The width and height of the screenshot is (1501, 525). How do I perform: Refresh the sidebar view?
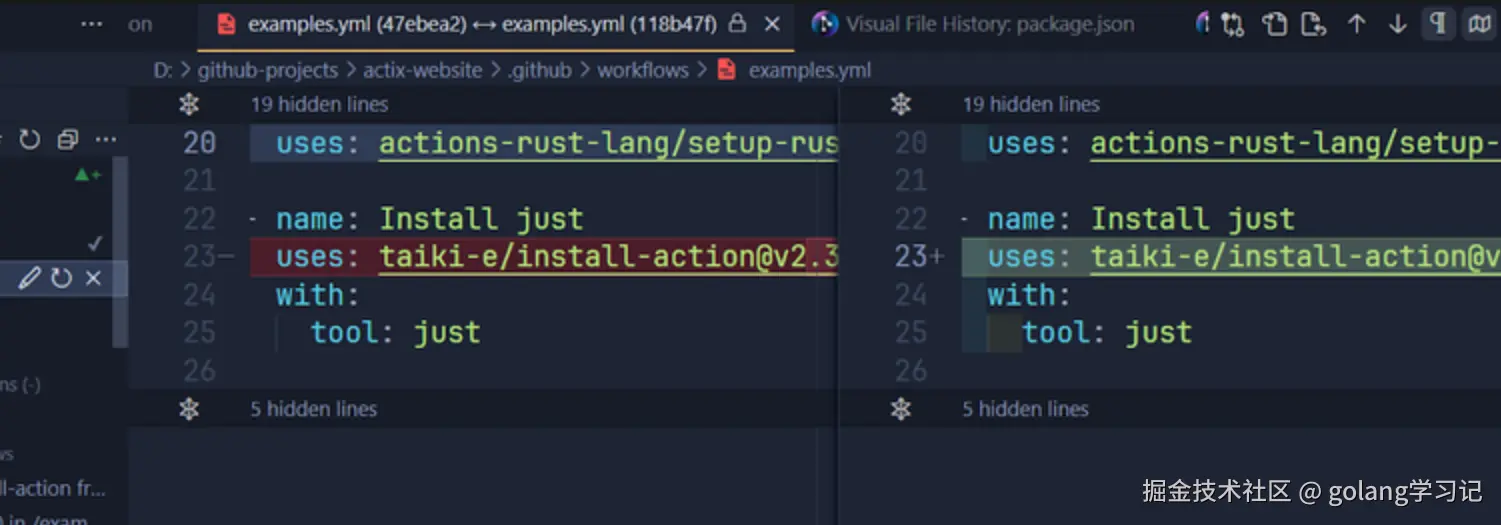click(30, 140)
